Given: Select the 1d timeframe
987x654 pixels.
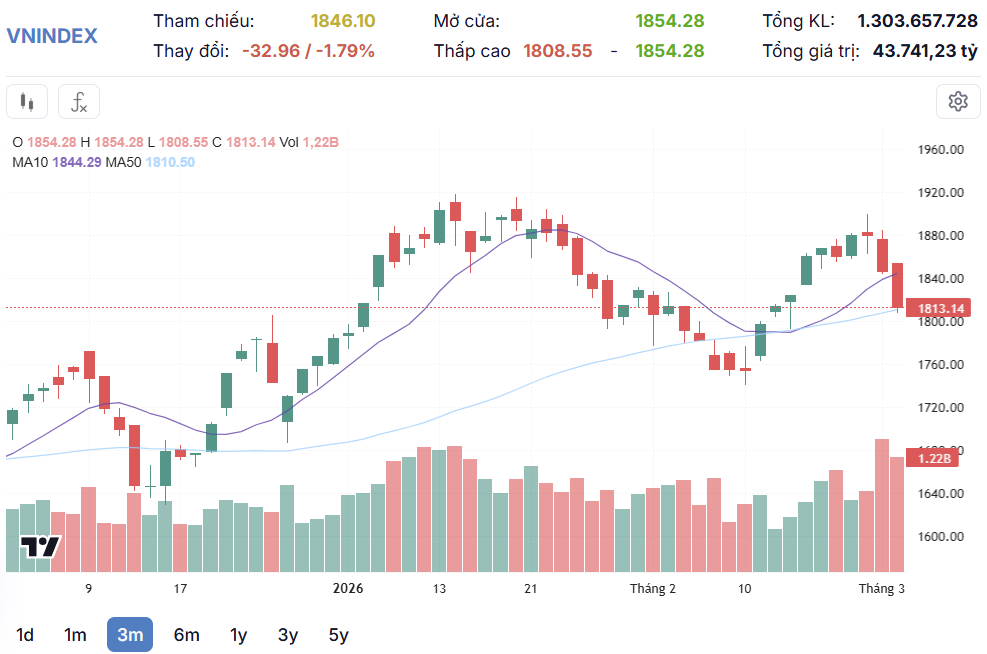Looking at the screenshot, I should click(x=26, y=634).
